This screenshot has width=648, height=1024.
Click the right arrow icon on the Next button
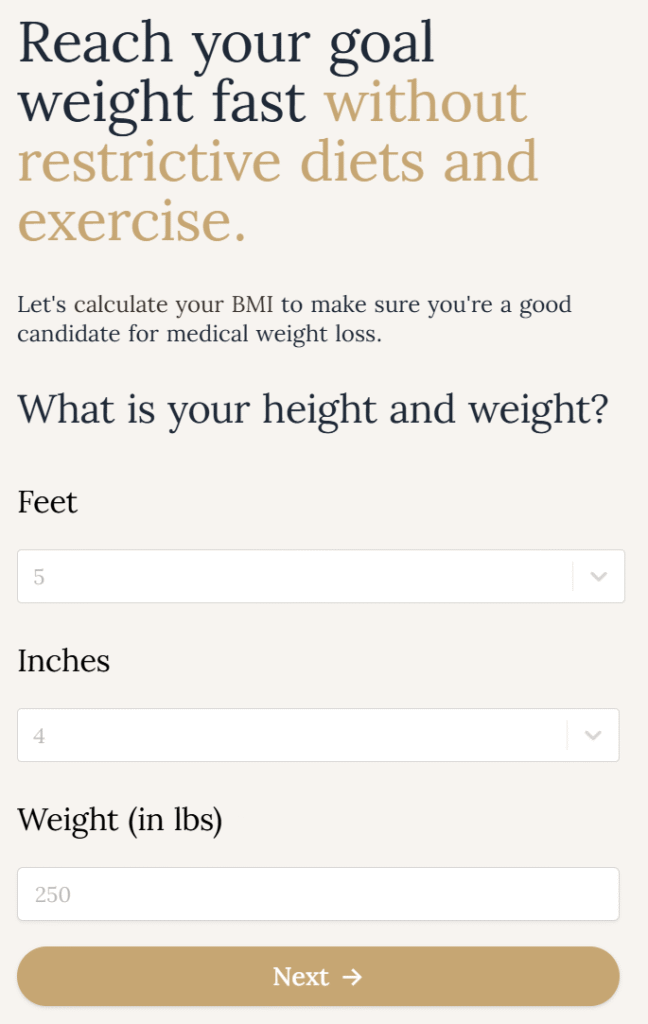351,976
